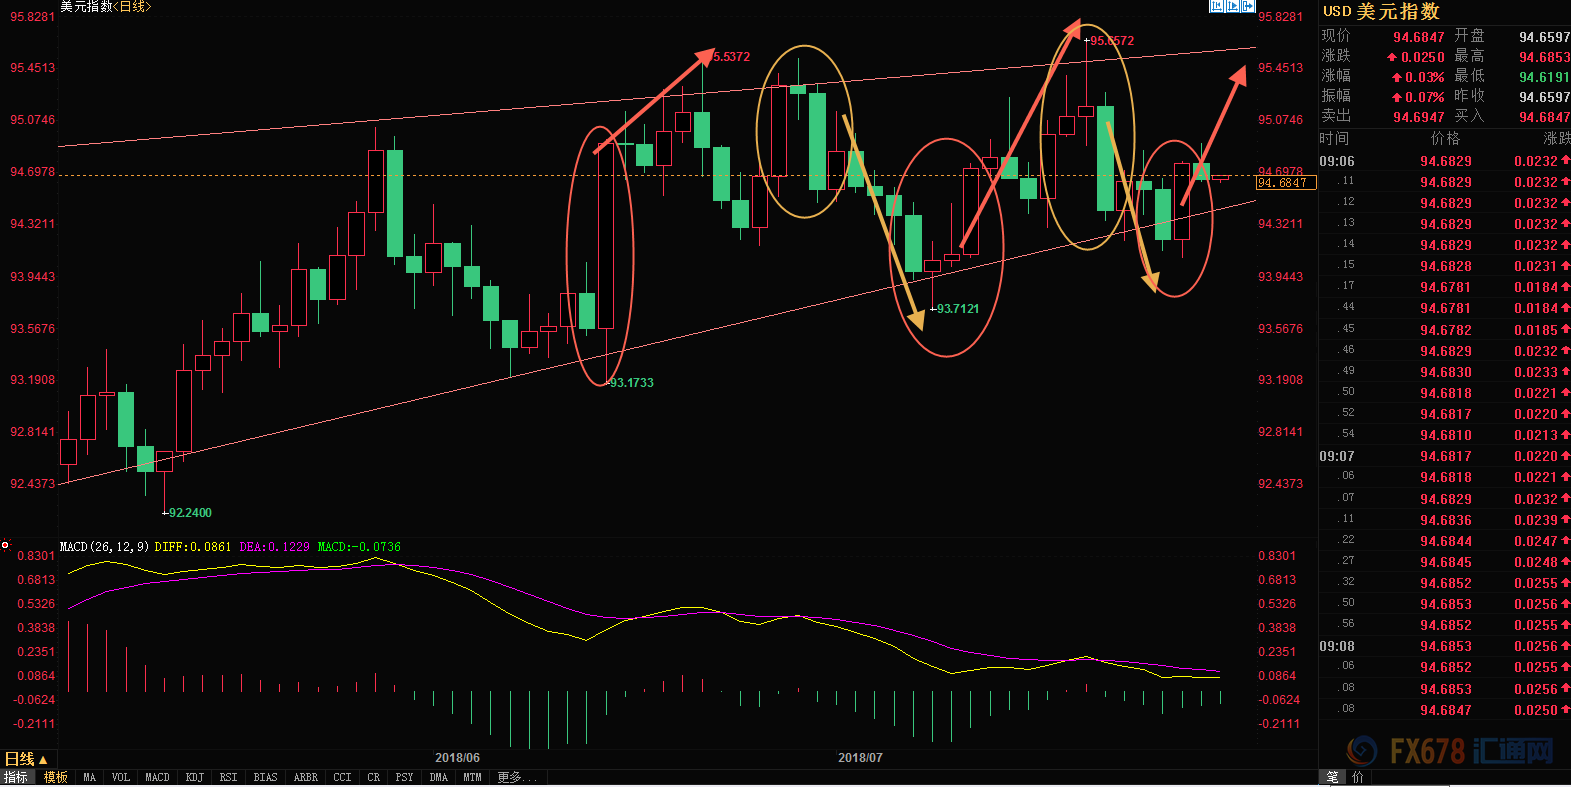Switch to the 指标 tab

tap(16, 777)
